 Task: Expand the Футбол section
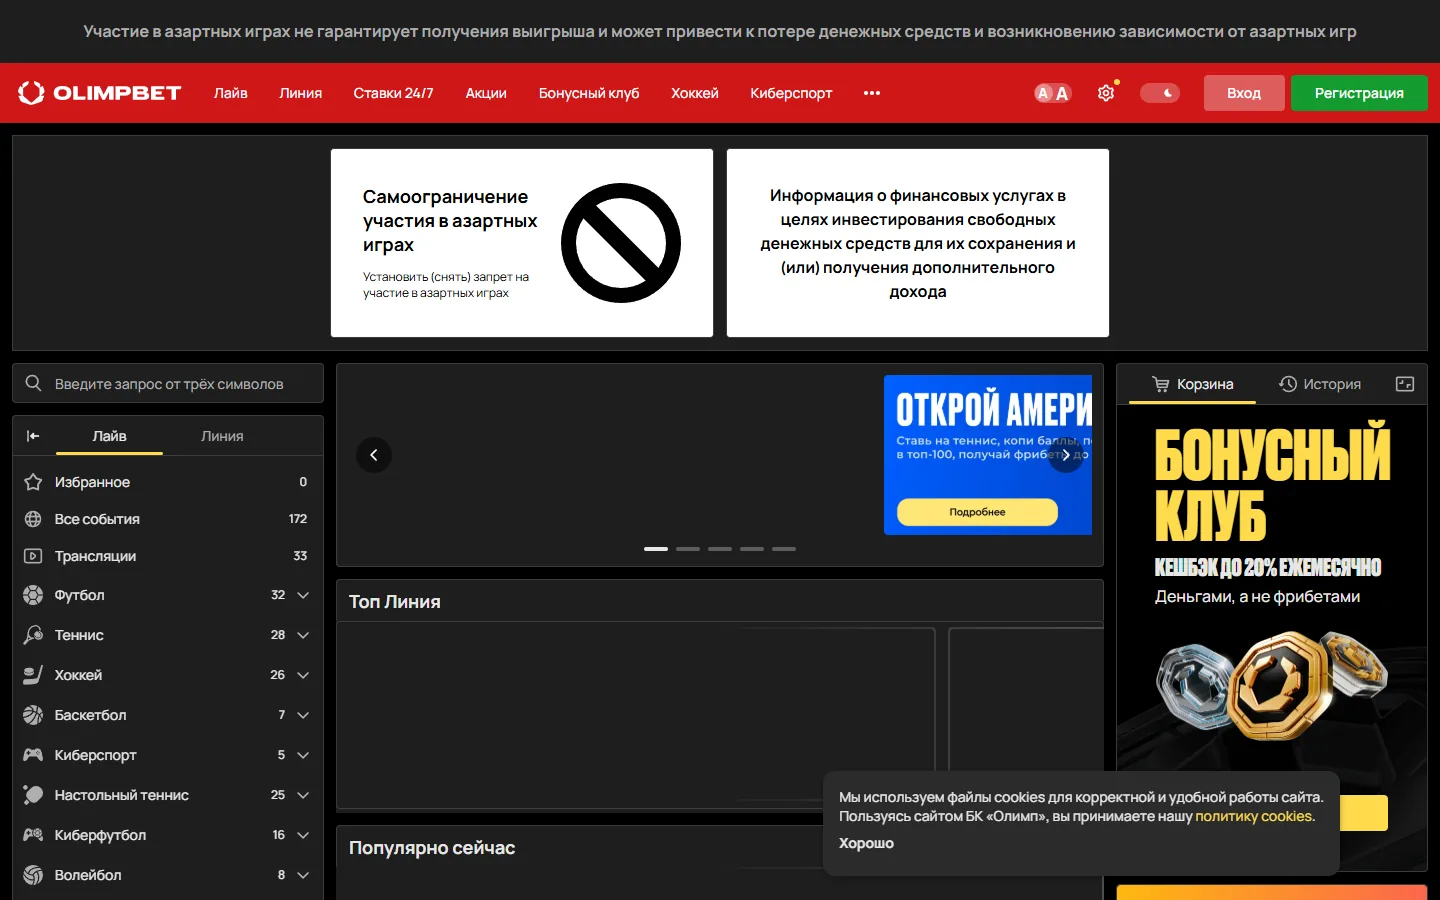click(303, 595)
